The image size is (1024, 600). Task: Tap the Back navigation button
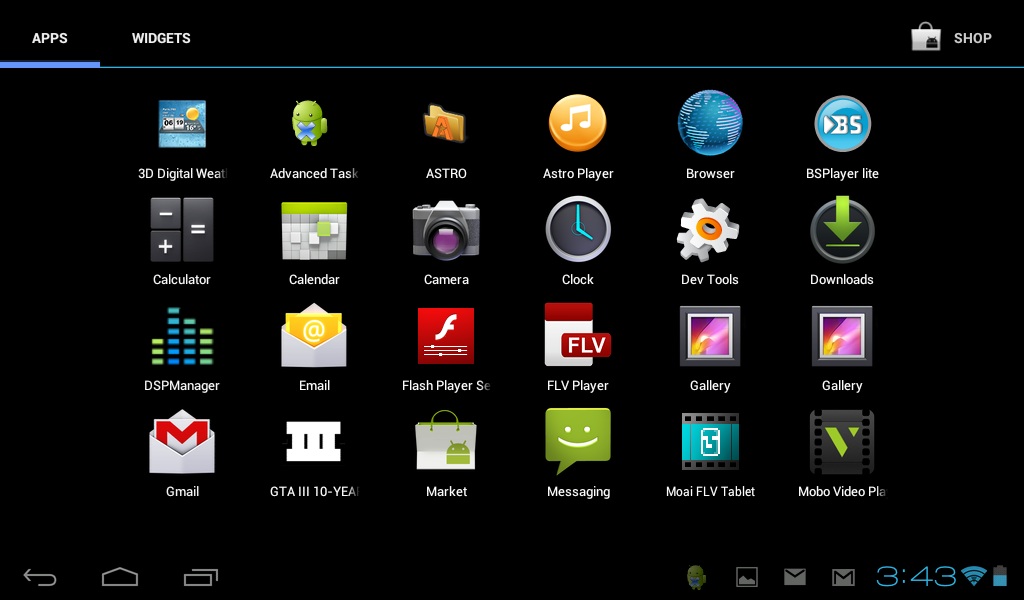(40, 577)
